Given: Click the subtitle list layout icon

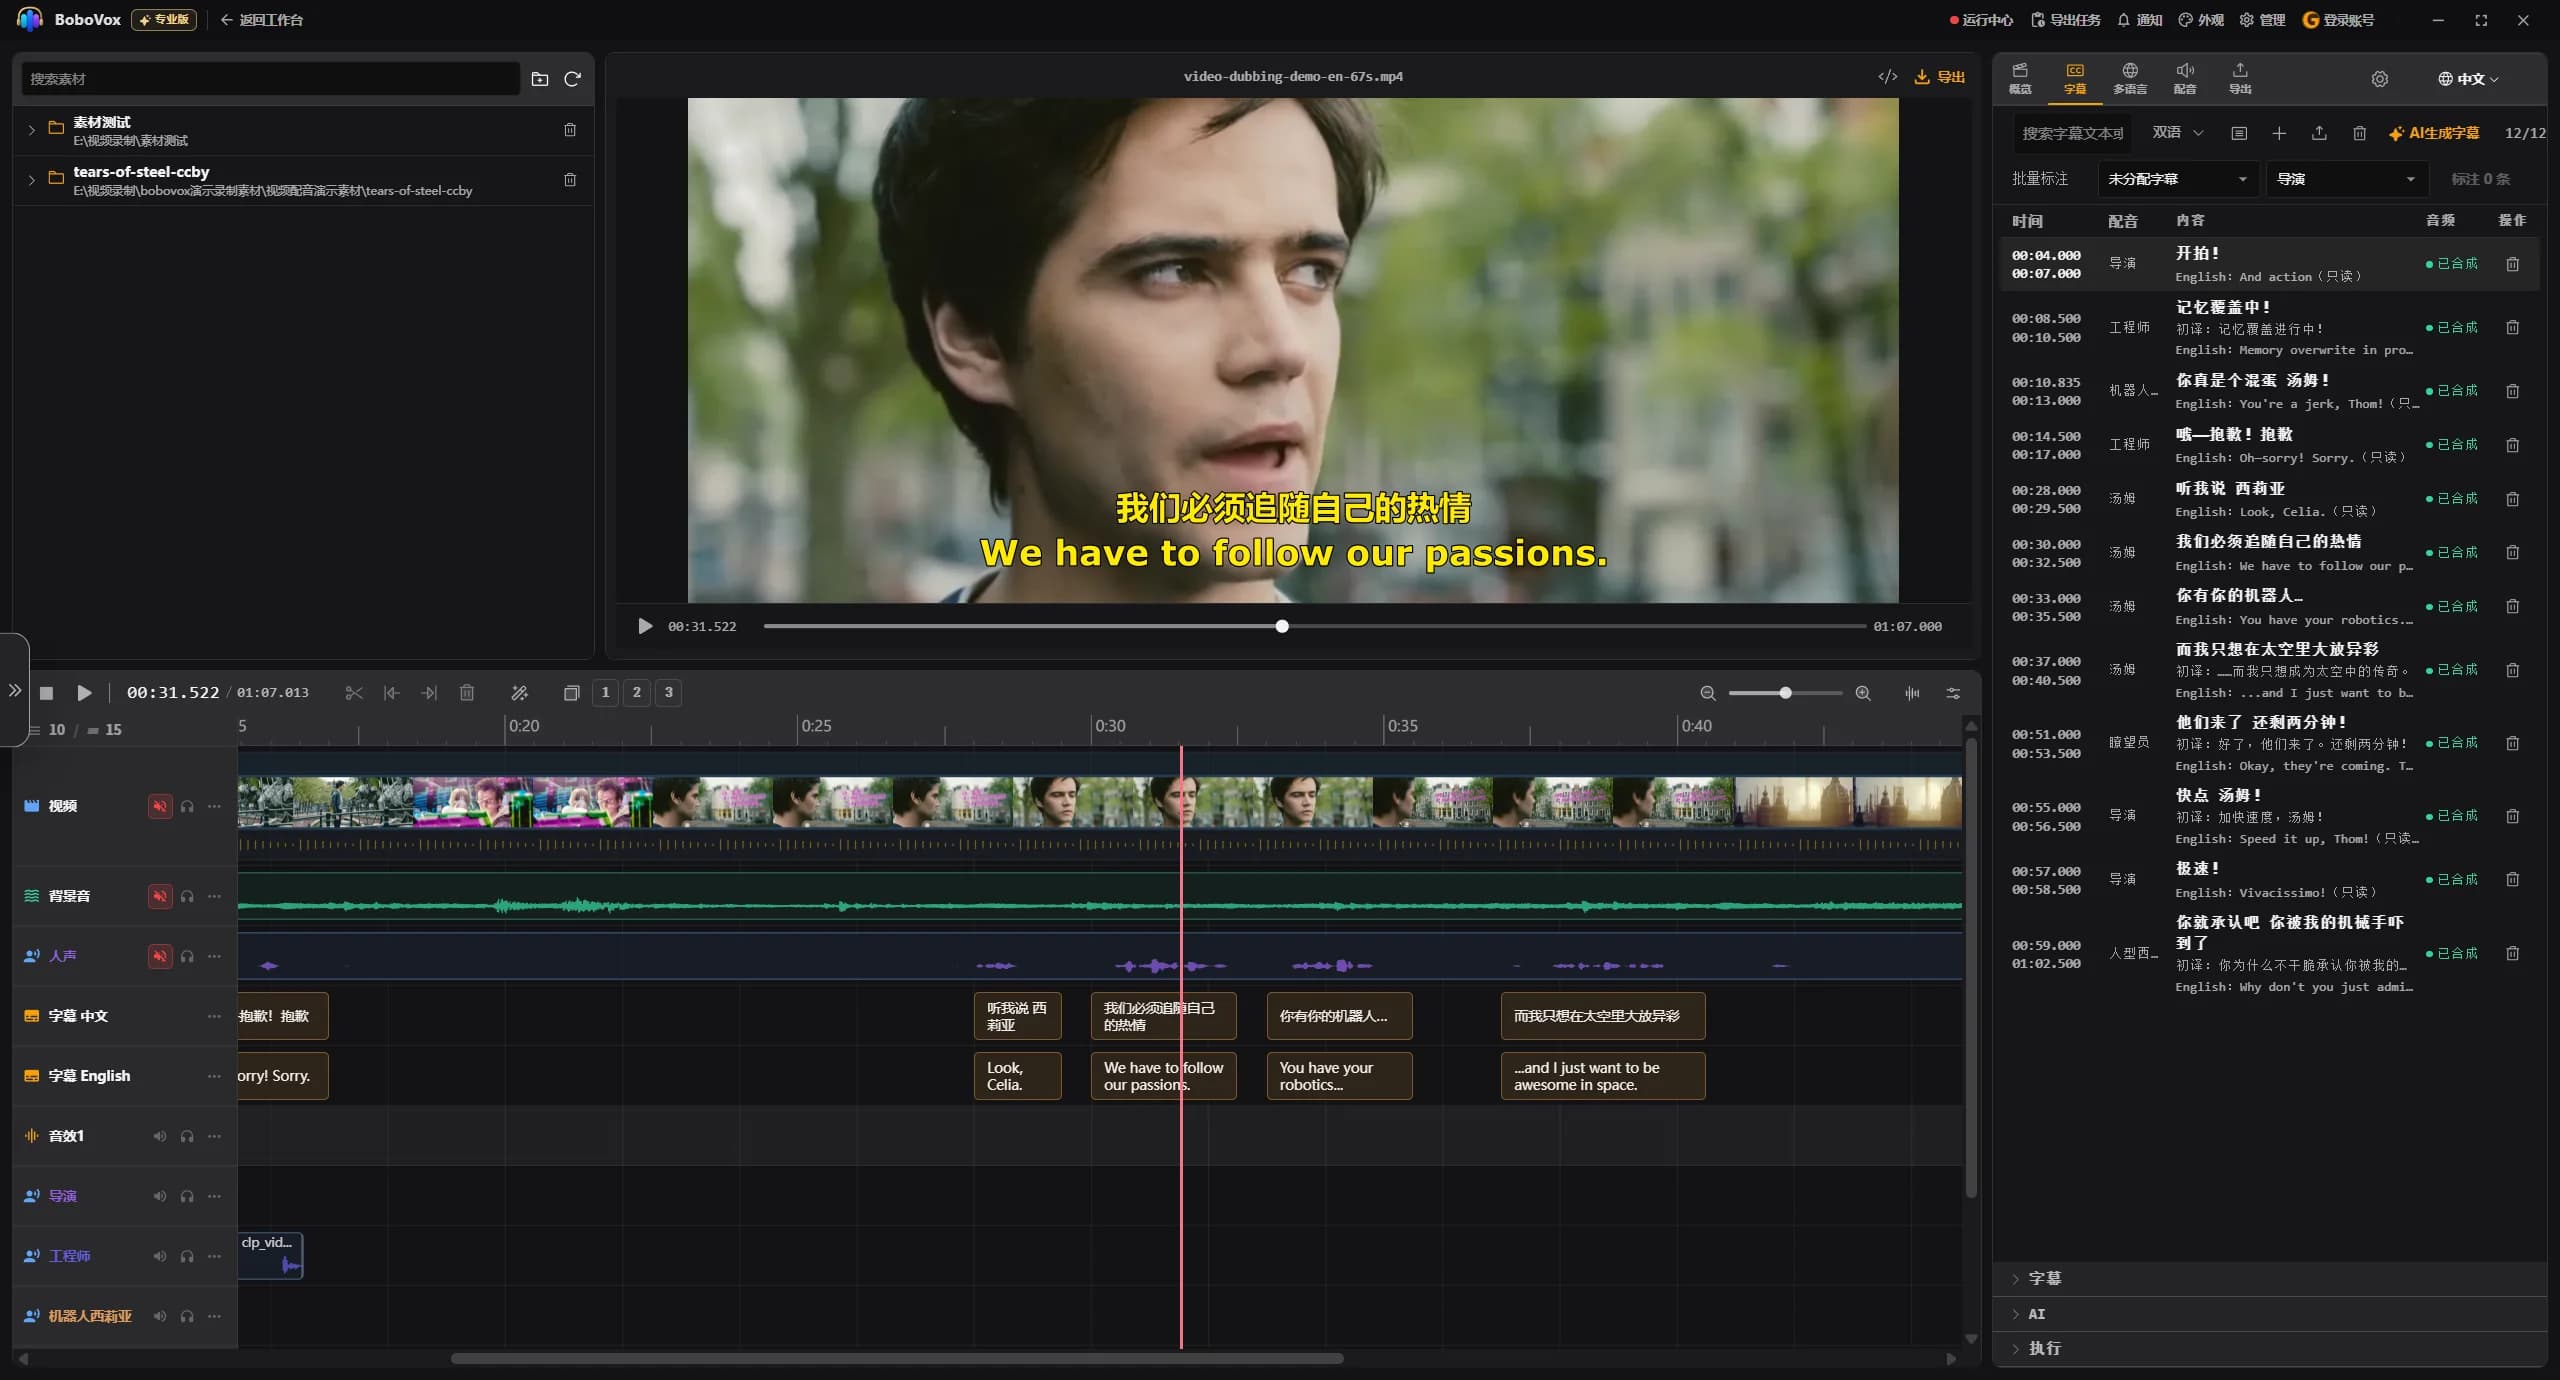Looking at the screenshot, I should [2239, 133].
